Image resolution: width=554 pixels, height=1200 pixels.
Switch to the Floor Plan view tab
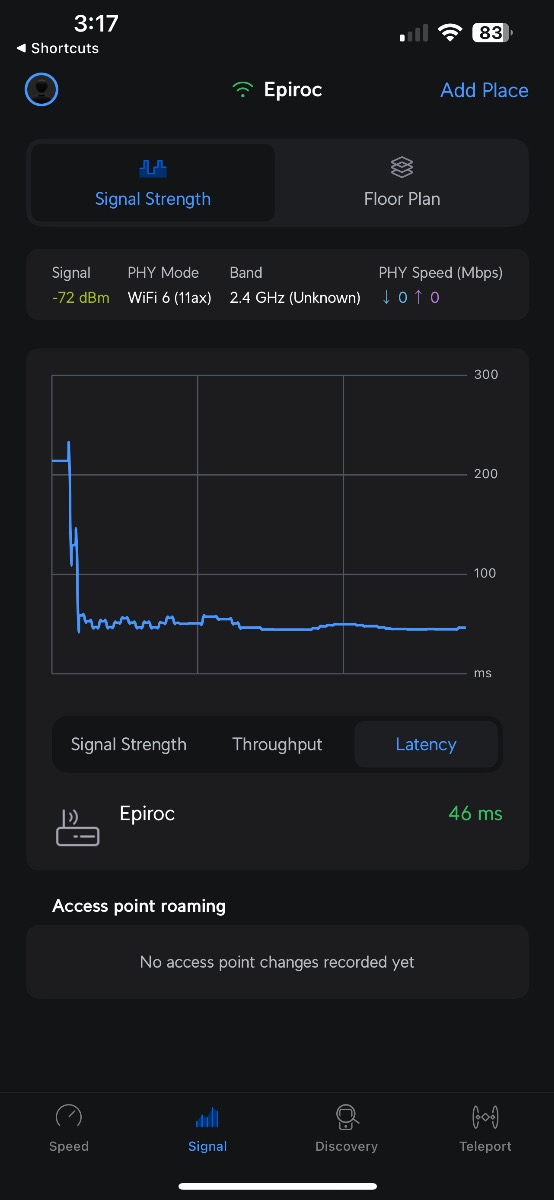click(x=402, y=183)
